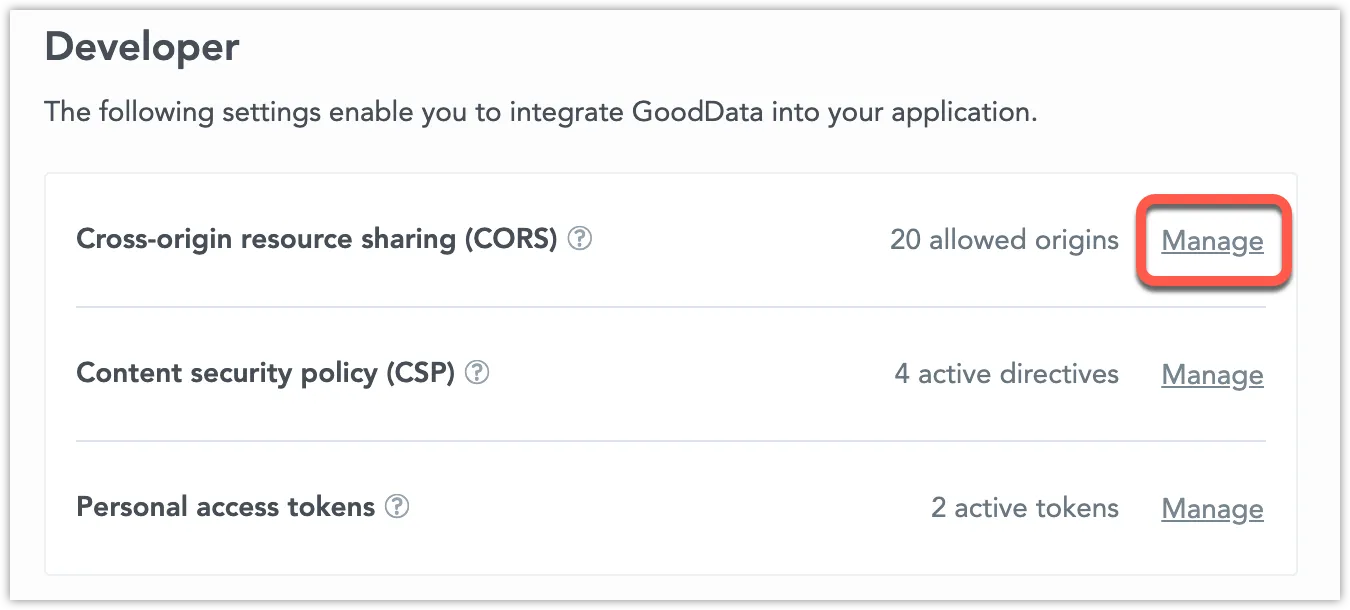1350x610 pixels.
Task: Select the Cross-origin resource sharing row
Action: point(320,239)
